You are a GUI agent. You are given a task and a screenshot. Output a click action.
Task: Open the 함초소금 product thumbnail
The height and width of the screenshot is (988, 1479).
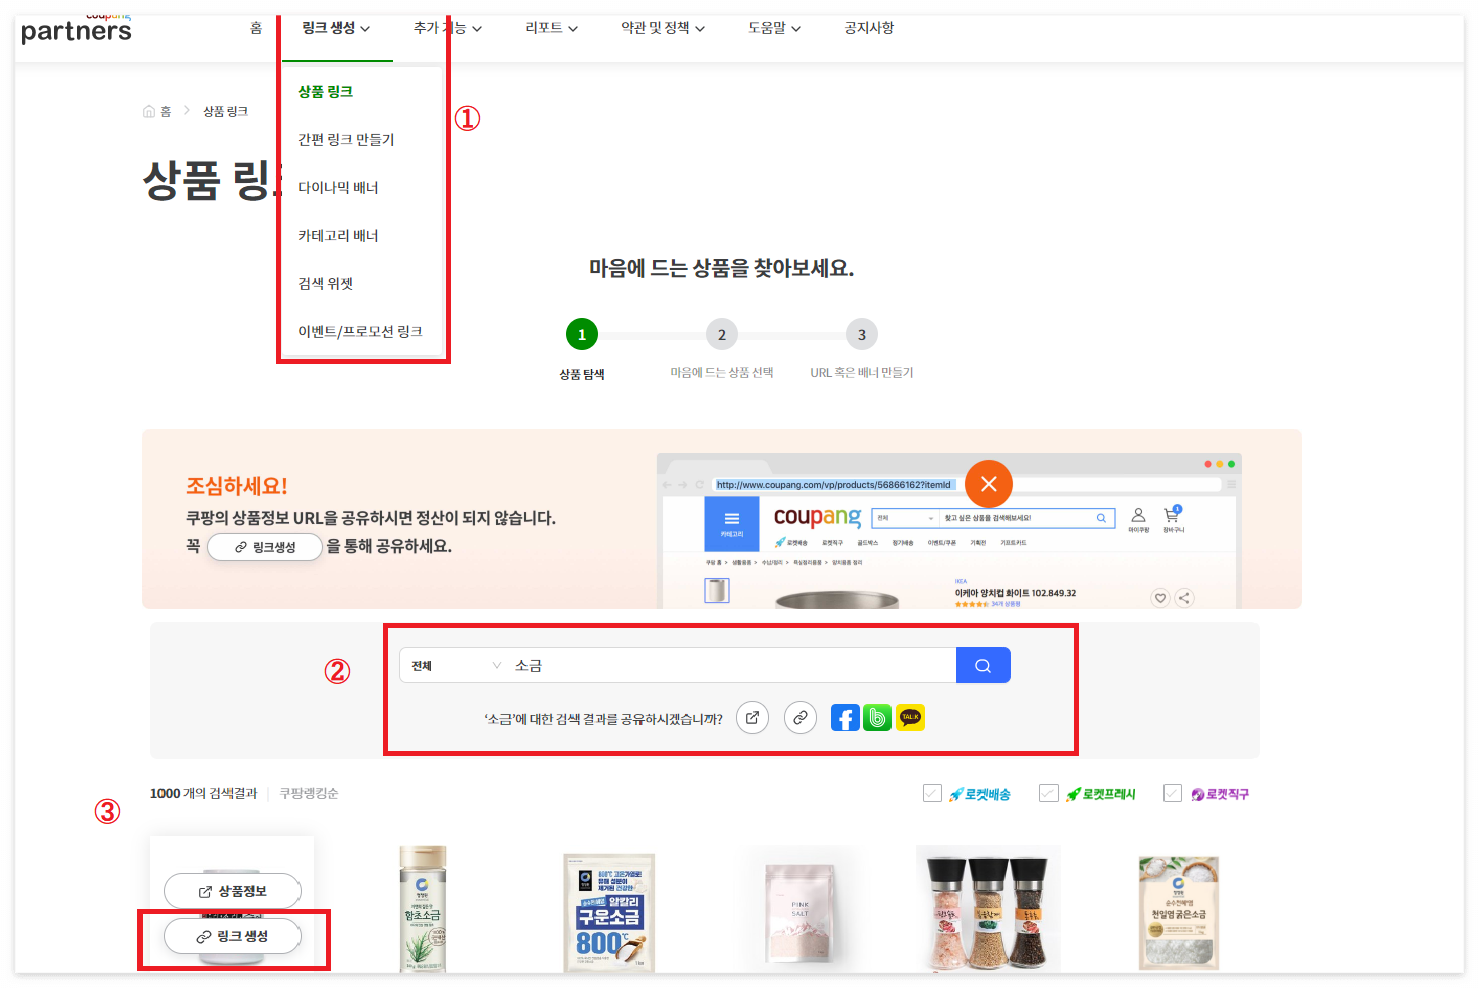coord(422,908)
